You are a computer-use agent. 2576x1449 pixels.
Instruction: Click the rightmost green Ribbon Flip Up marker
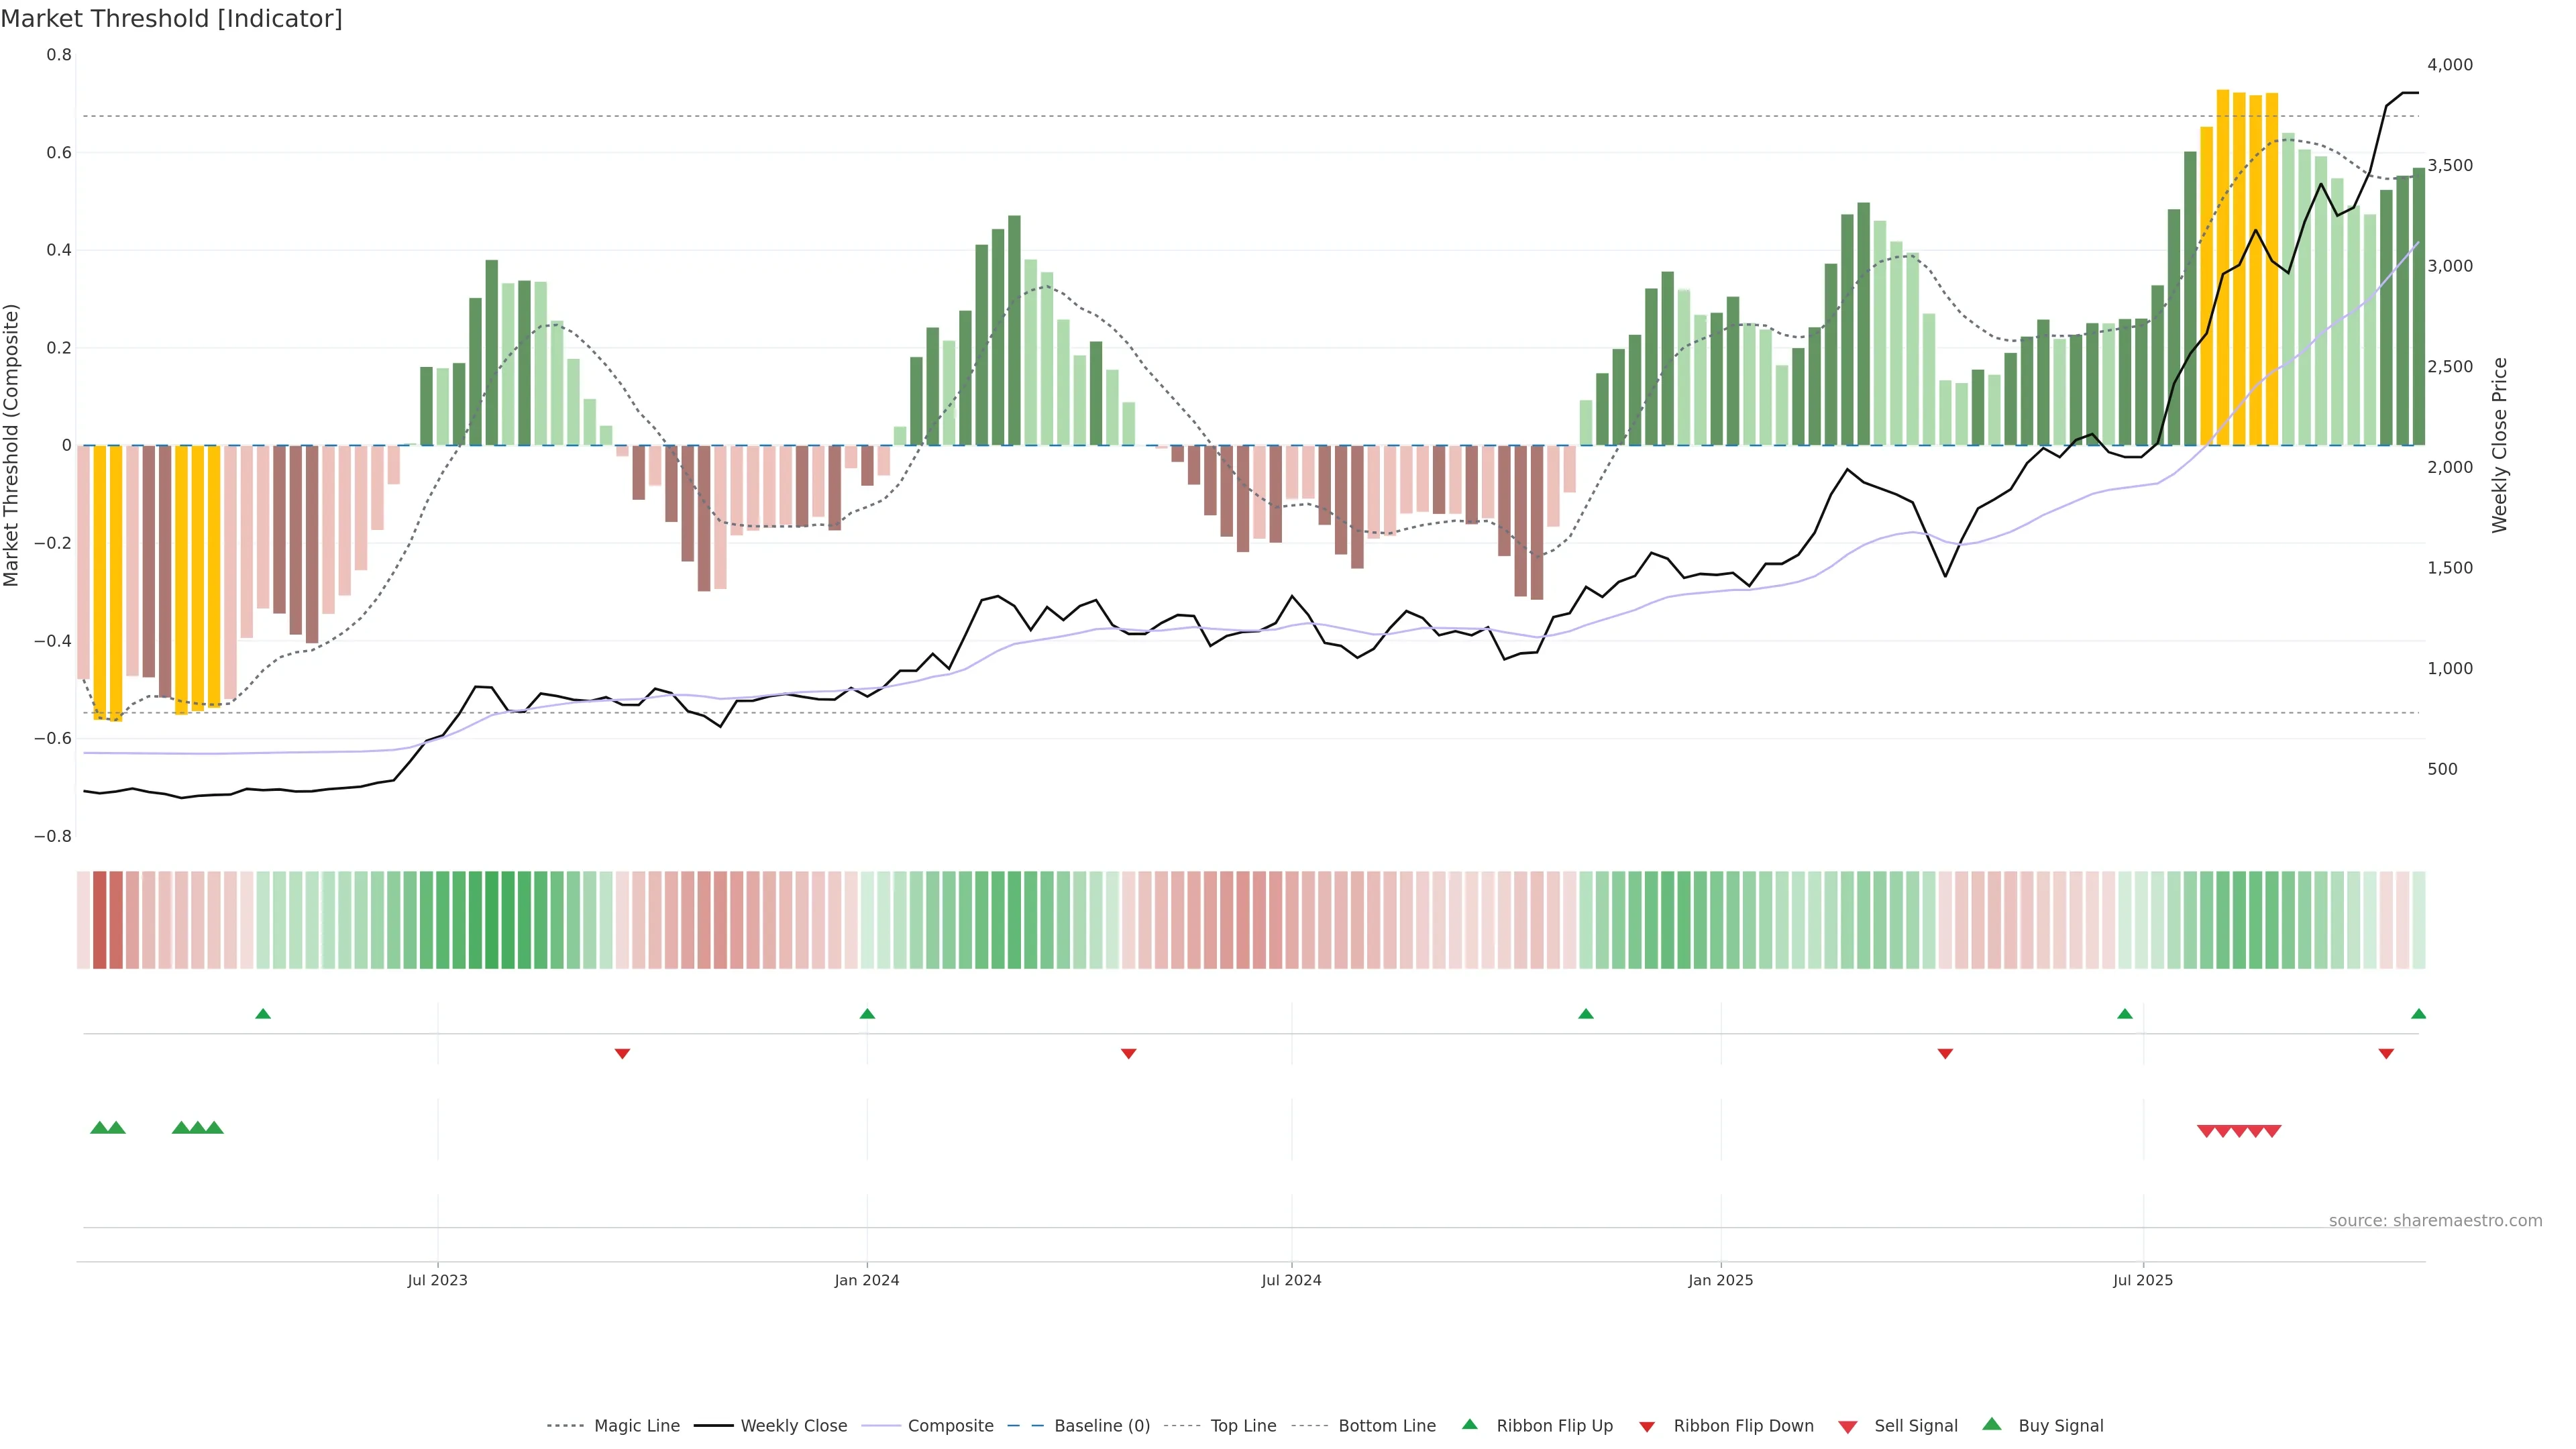point(2418,1014)
